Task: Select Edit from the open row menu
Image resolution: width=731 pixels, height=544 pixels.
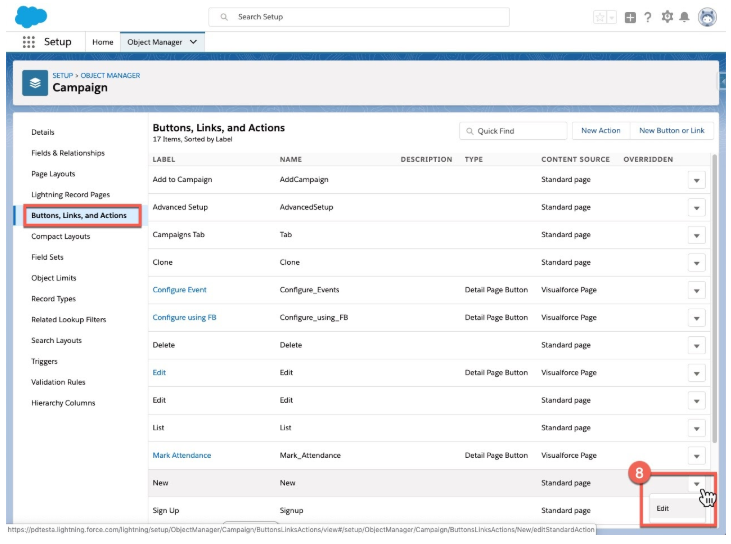Action: click(663, 509)
